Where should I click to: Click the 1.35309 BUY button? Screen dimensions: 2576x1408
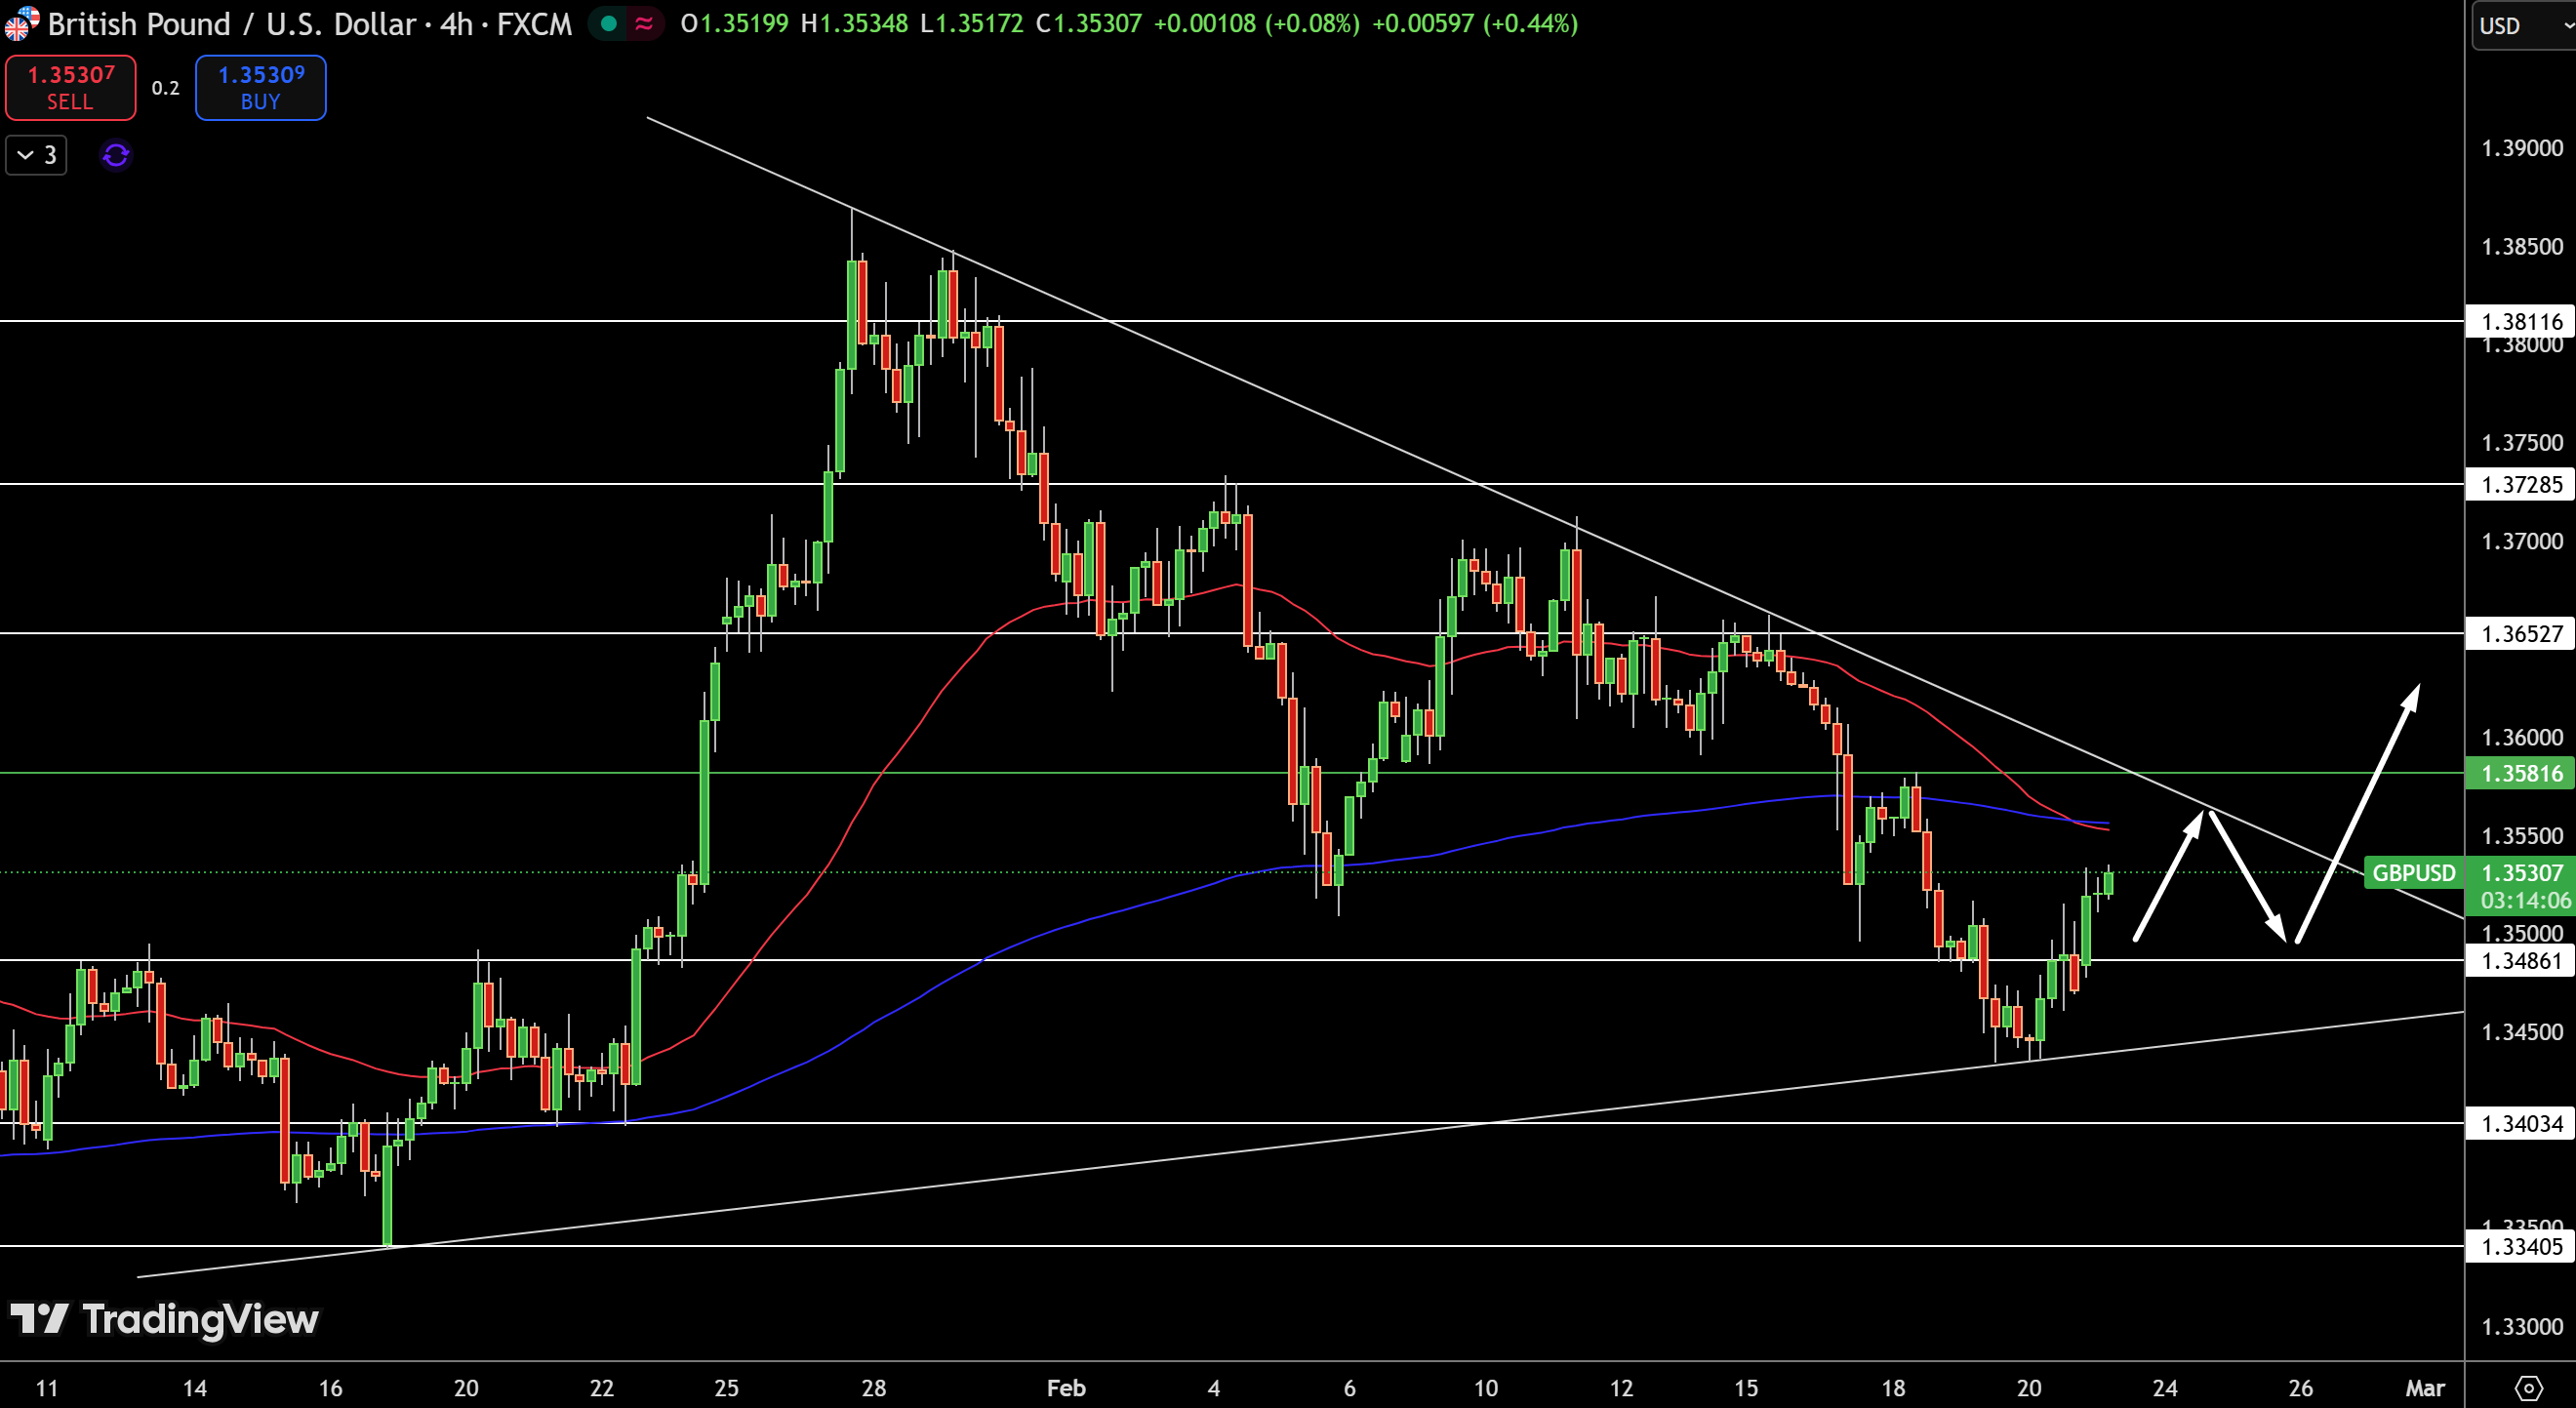tap(260, 88)
